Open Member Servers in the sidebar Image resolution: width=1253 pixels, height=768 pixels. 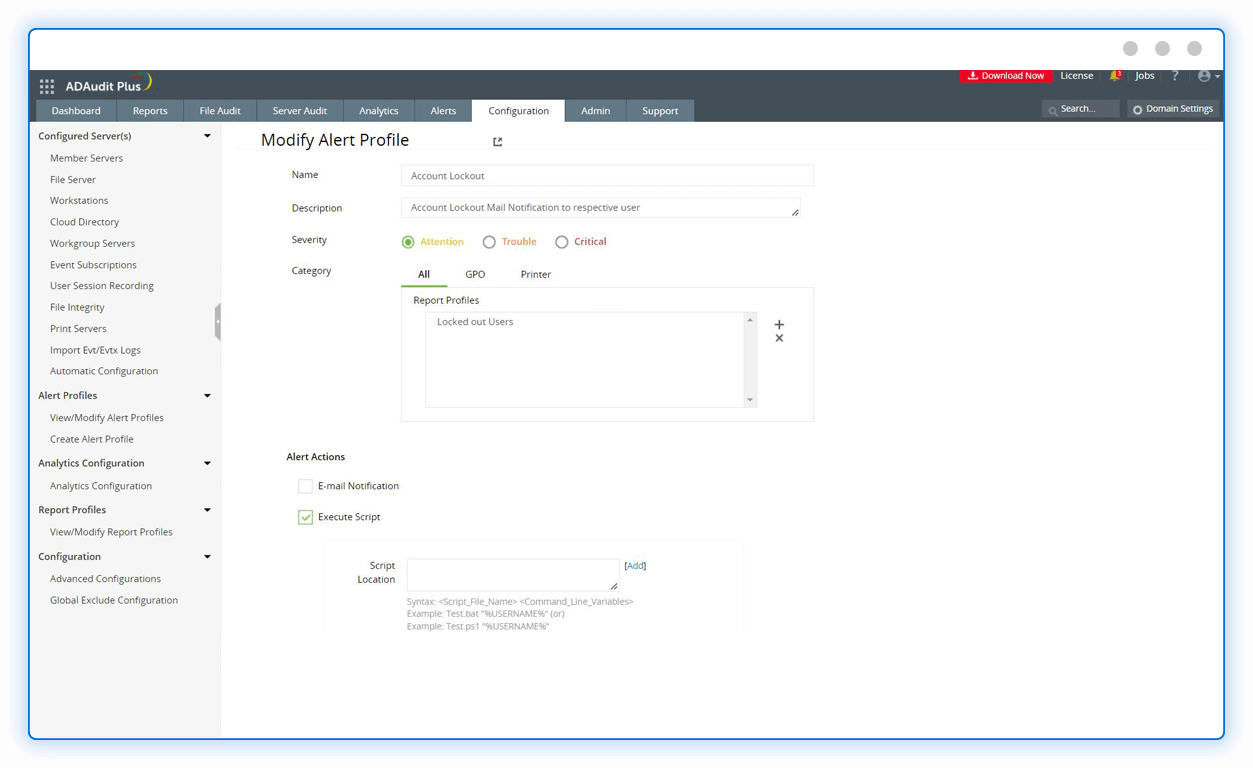click(87, 158)
